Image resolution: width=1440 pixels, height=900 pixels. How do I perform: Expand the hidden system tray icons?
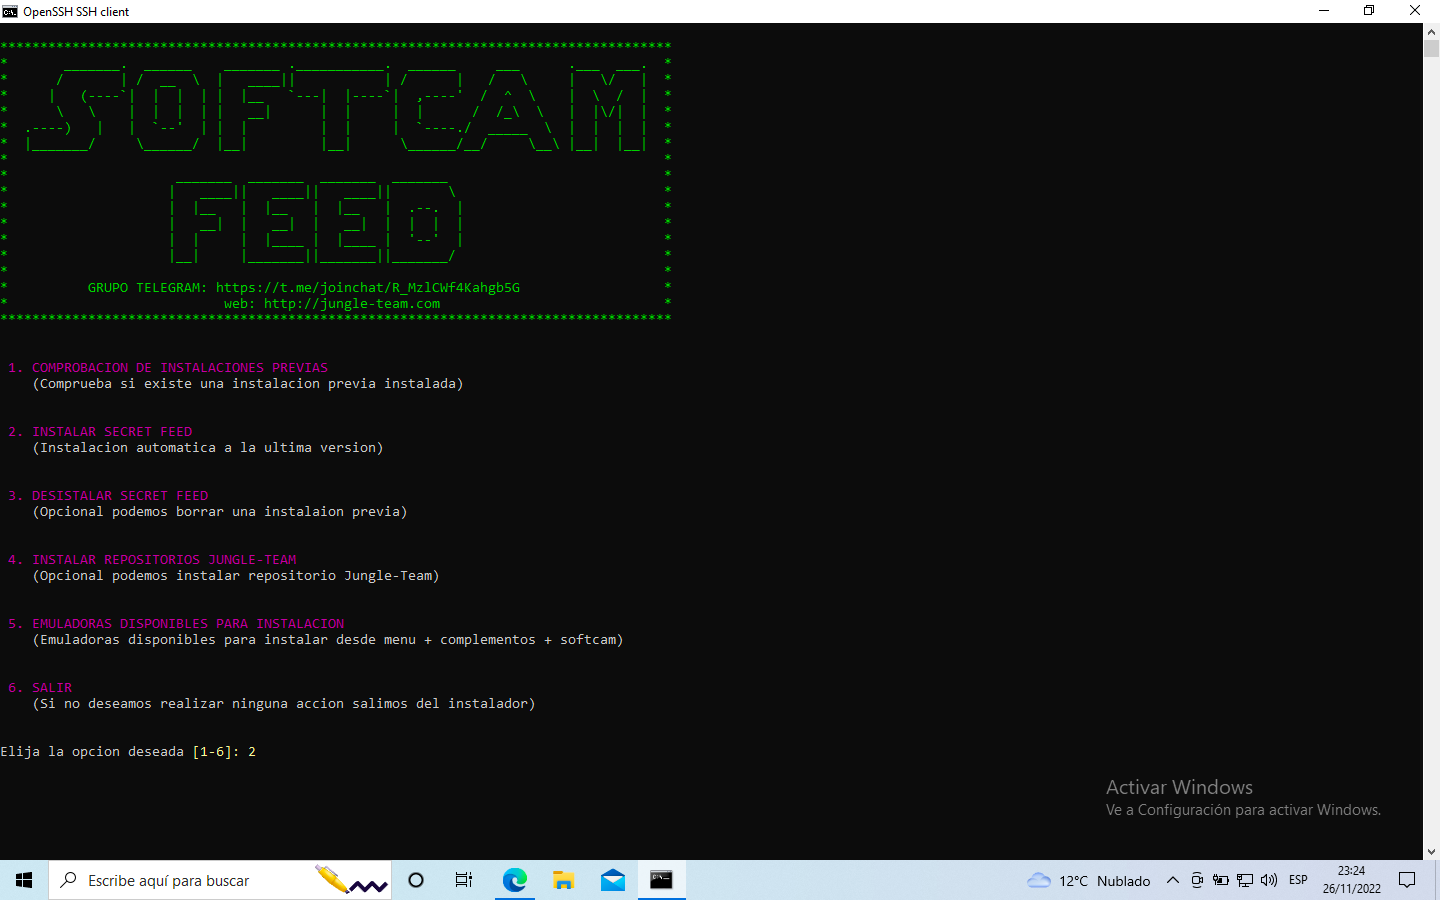pos(1173,880)
